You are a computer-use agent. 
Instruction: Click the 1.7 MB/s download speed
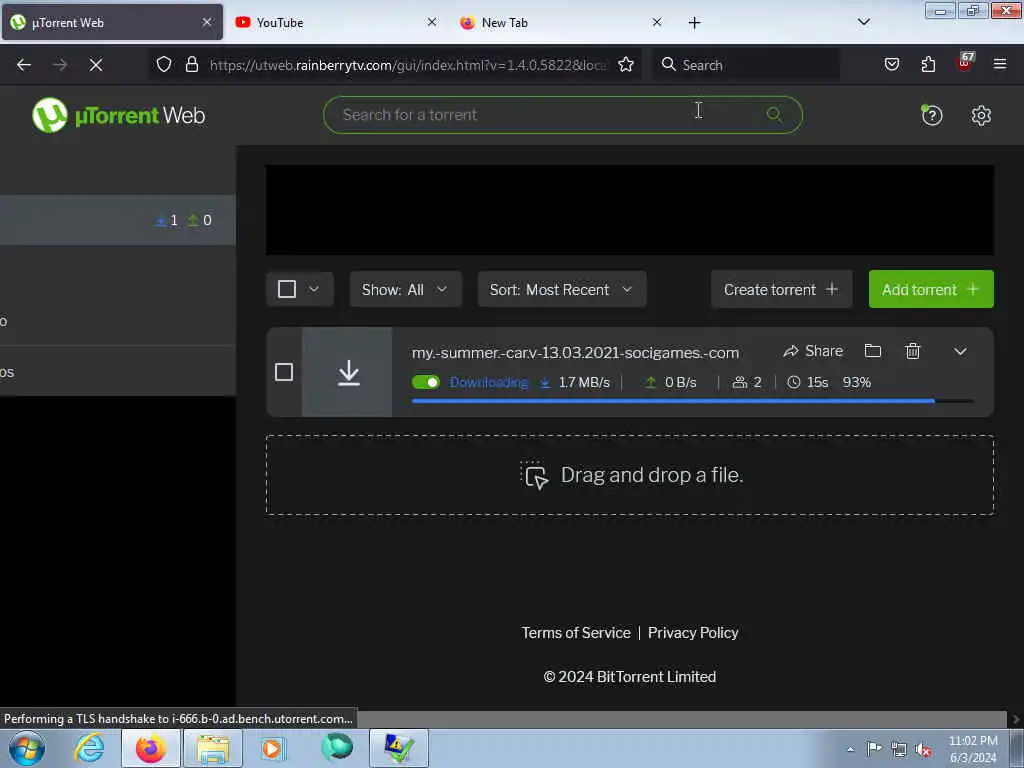pyautogui.click(x=584, y=382)
